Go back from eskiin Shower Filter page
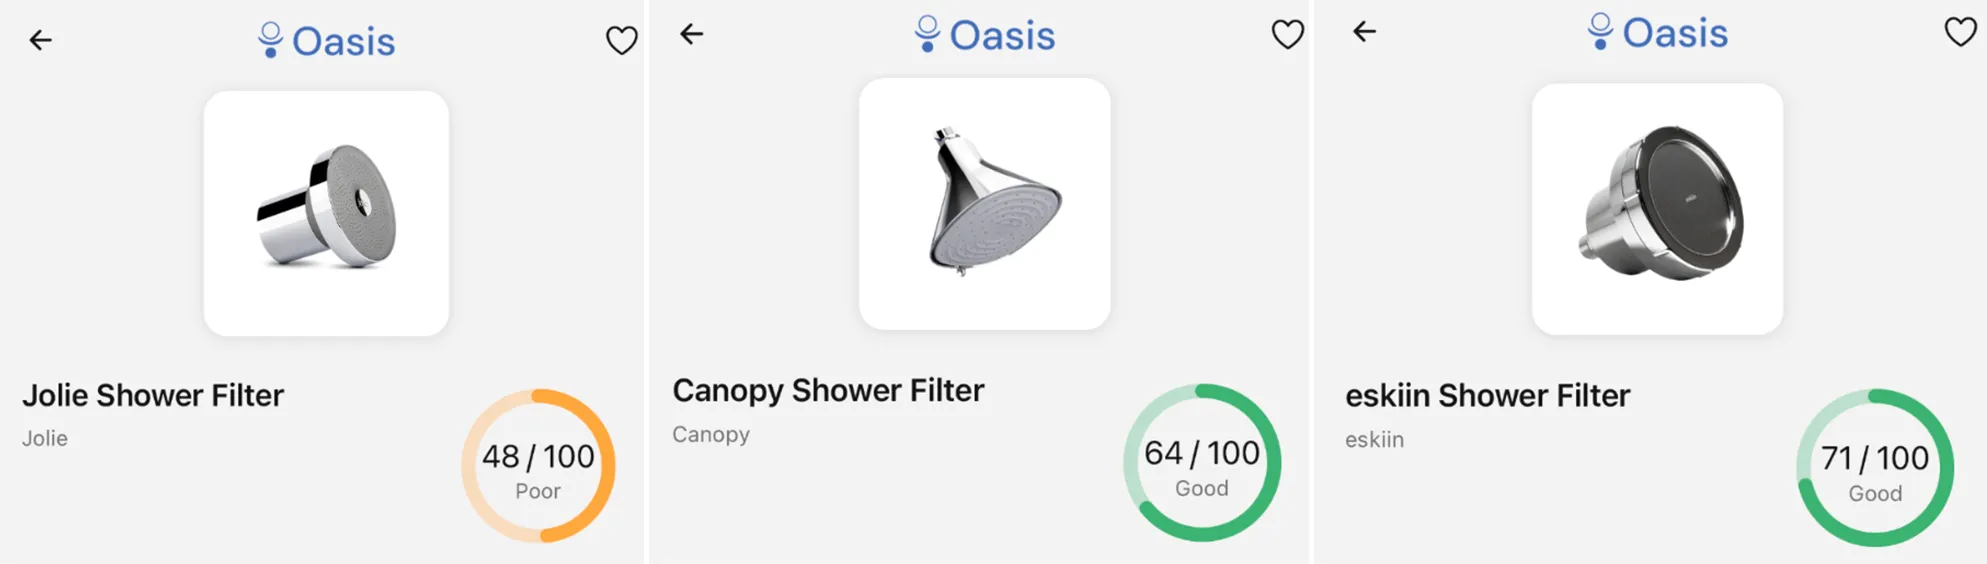The height and width of the screenshot is (564, 1987). tap(1365, 32)
